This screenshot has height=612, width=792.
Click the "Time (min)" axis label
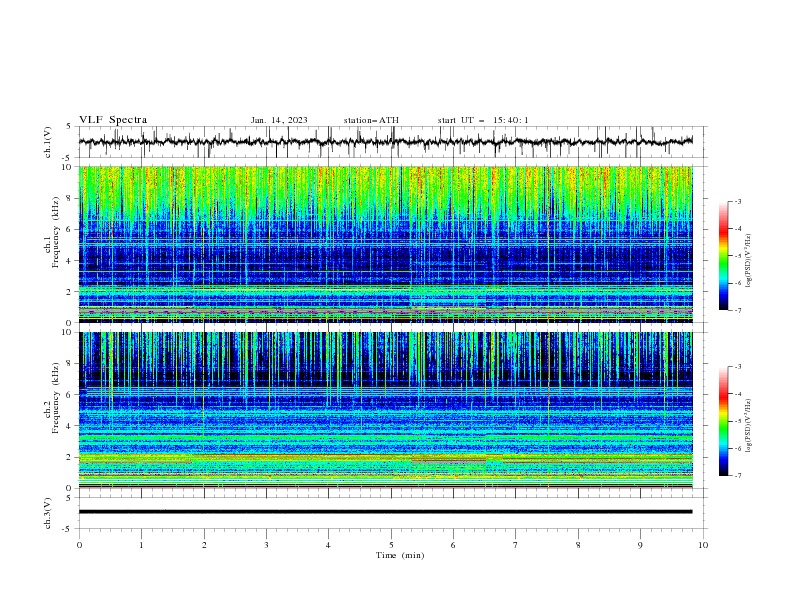[400, 555]
